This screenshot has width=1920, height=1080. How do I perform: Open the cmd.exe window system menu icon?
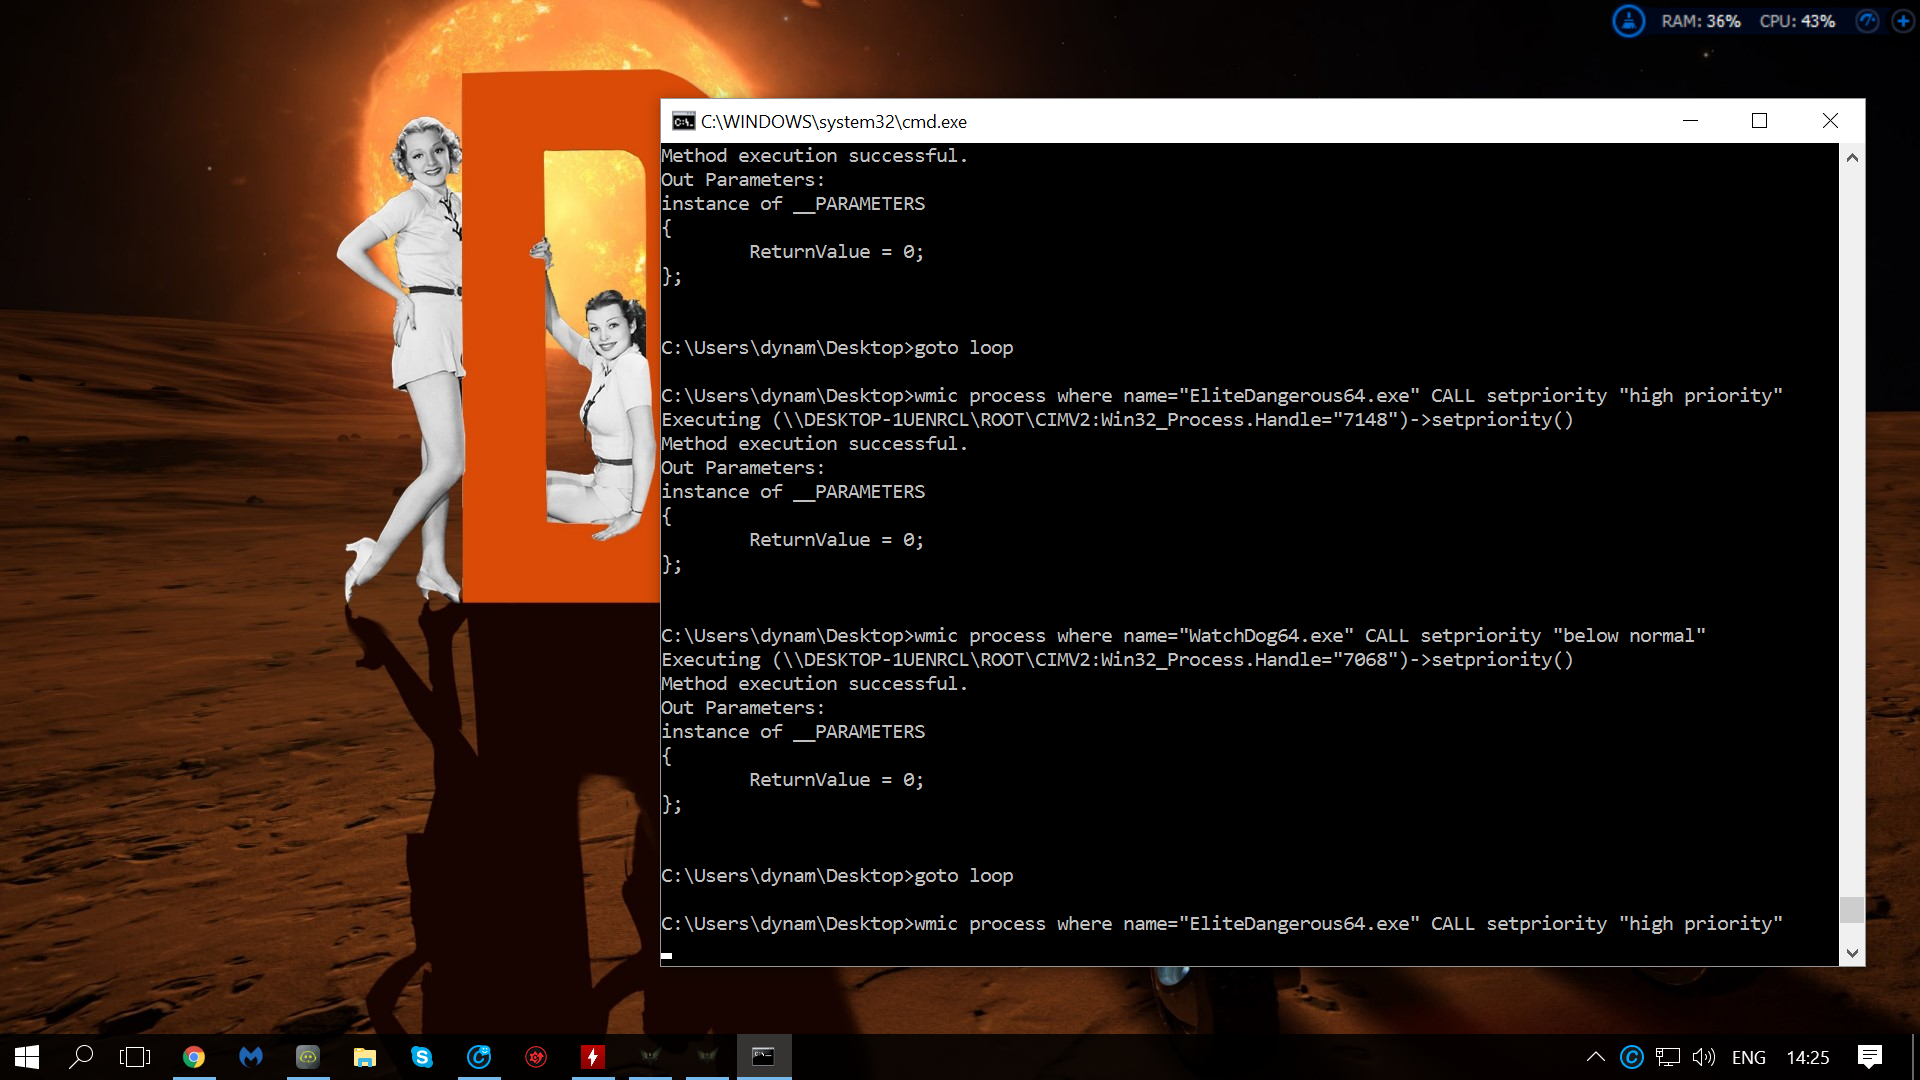(x=683, y=121)
